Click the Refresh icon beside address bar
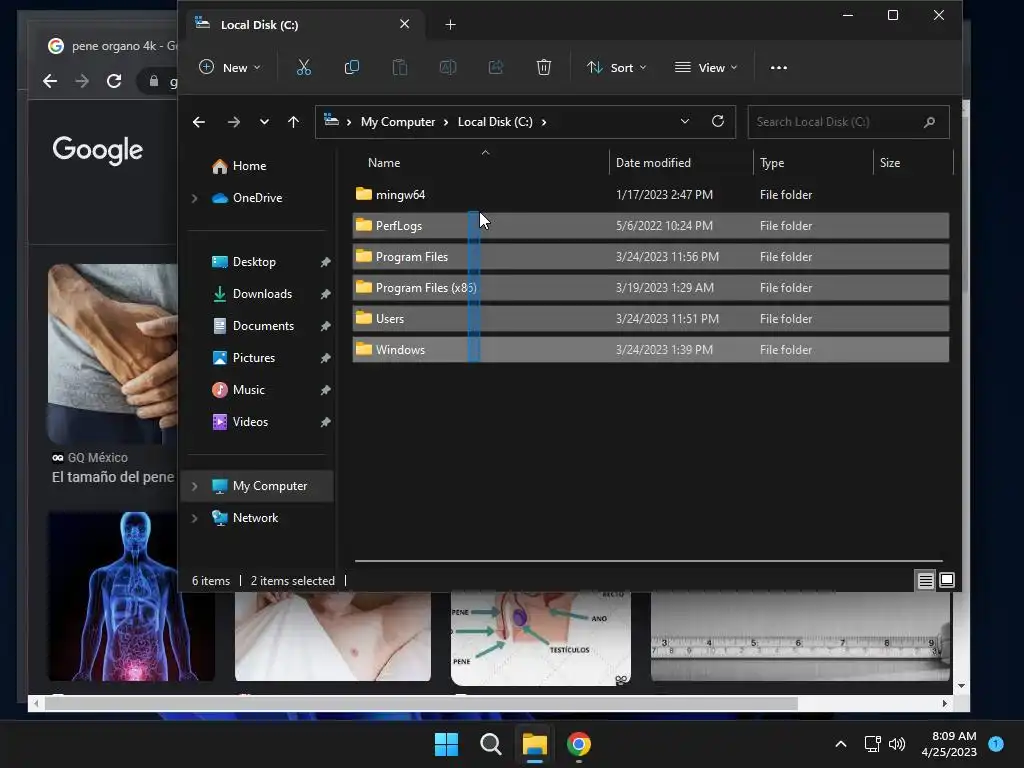Image resolution: width=1024 pixels, height=768 pixels. (717, 121)
